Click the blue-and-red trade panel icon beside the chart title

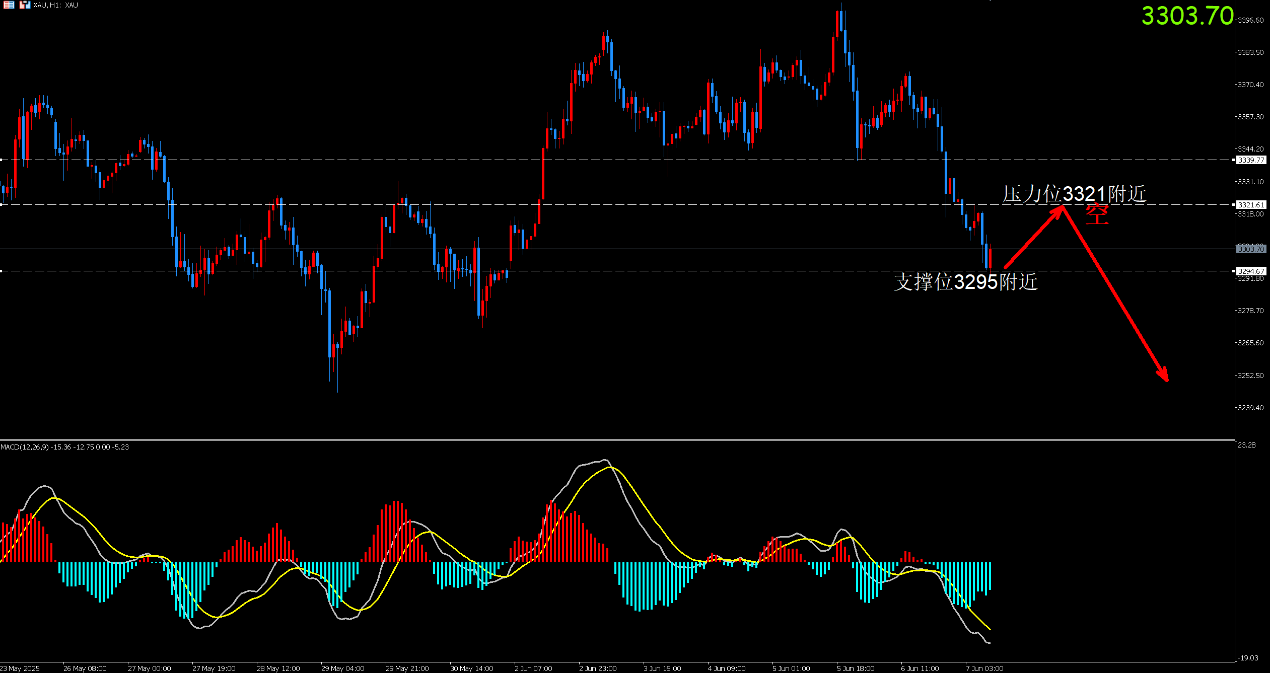pyautogui.click(x=26, y=5)
